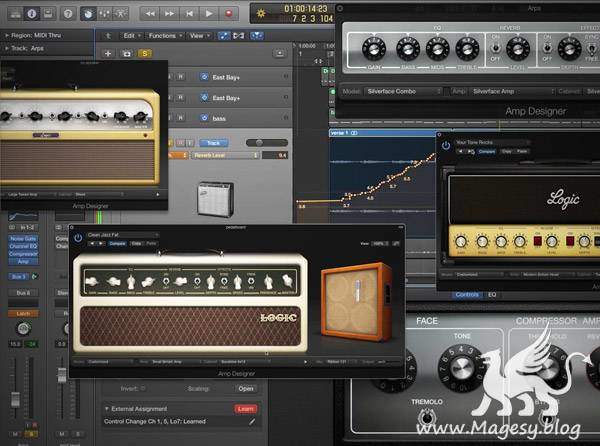Click the Noise Gate plugin slot
Viewport: 600px width, 446px height.
tap(23, 239)
